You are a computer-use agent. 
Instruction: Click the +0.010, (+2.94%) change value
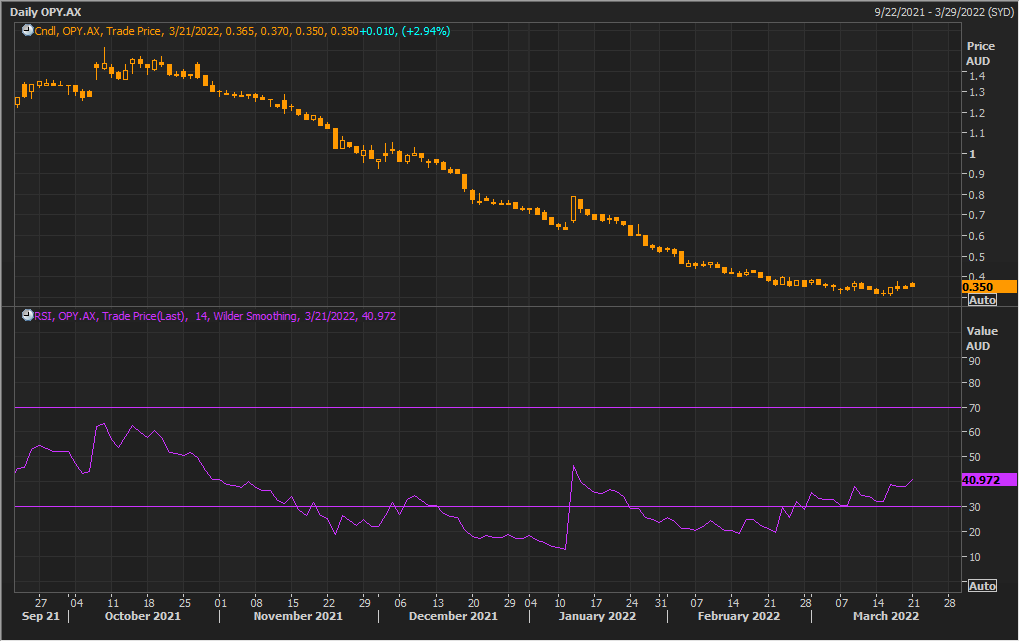tap(405, 31)
